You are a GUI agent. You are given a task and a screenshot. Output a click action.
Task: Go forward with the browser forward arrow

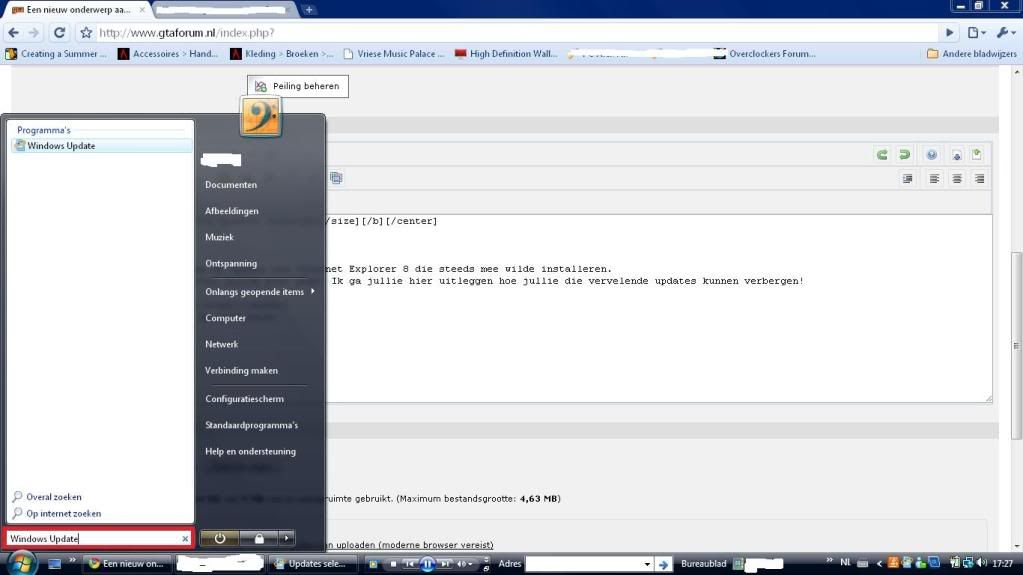(x=34, y=33)
